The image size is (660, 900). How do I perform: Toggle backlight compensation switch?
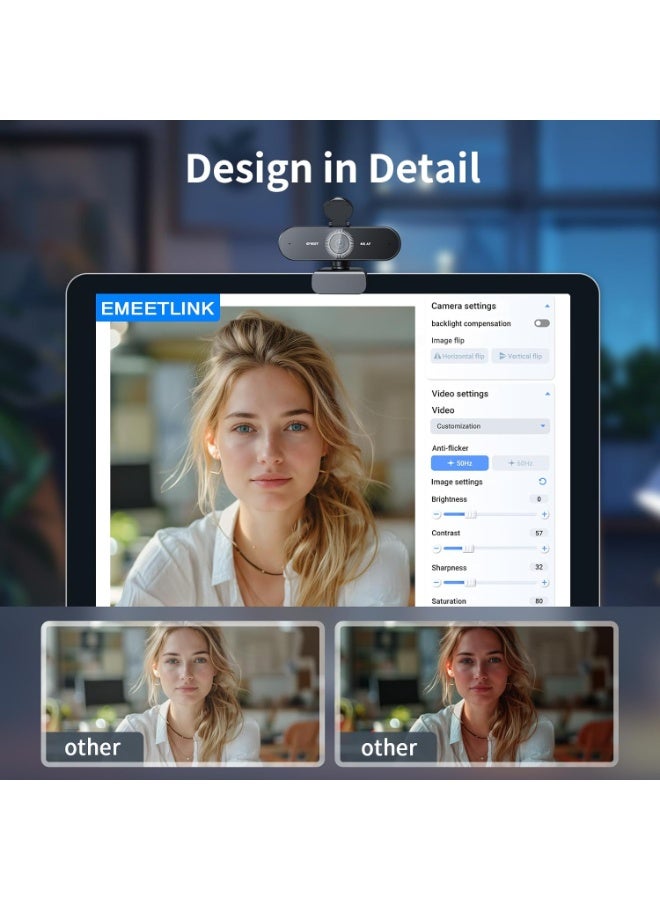(x=541, y=324)
